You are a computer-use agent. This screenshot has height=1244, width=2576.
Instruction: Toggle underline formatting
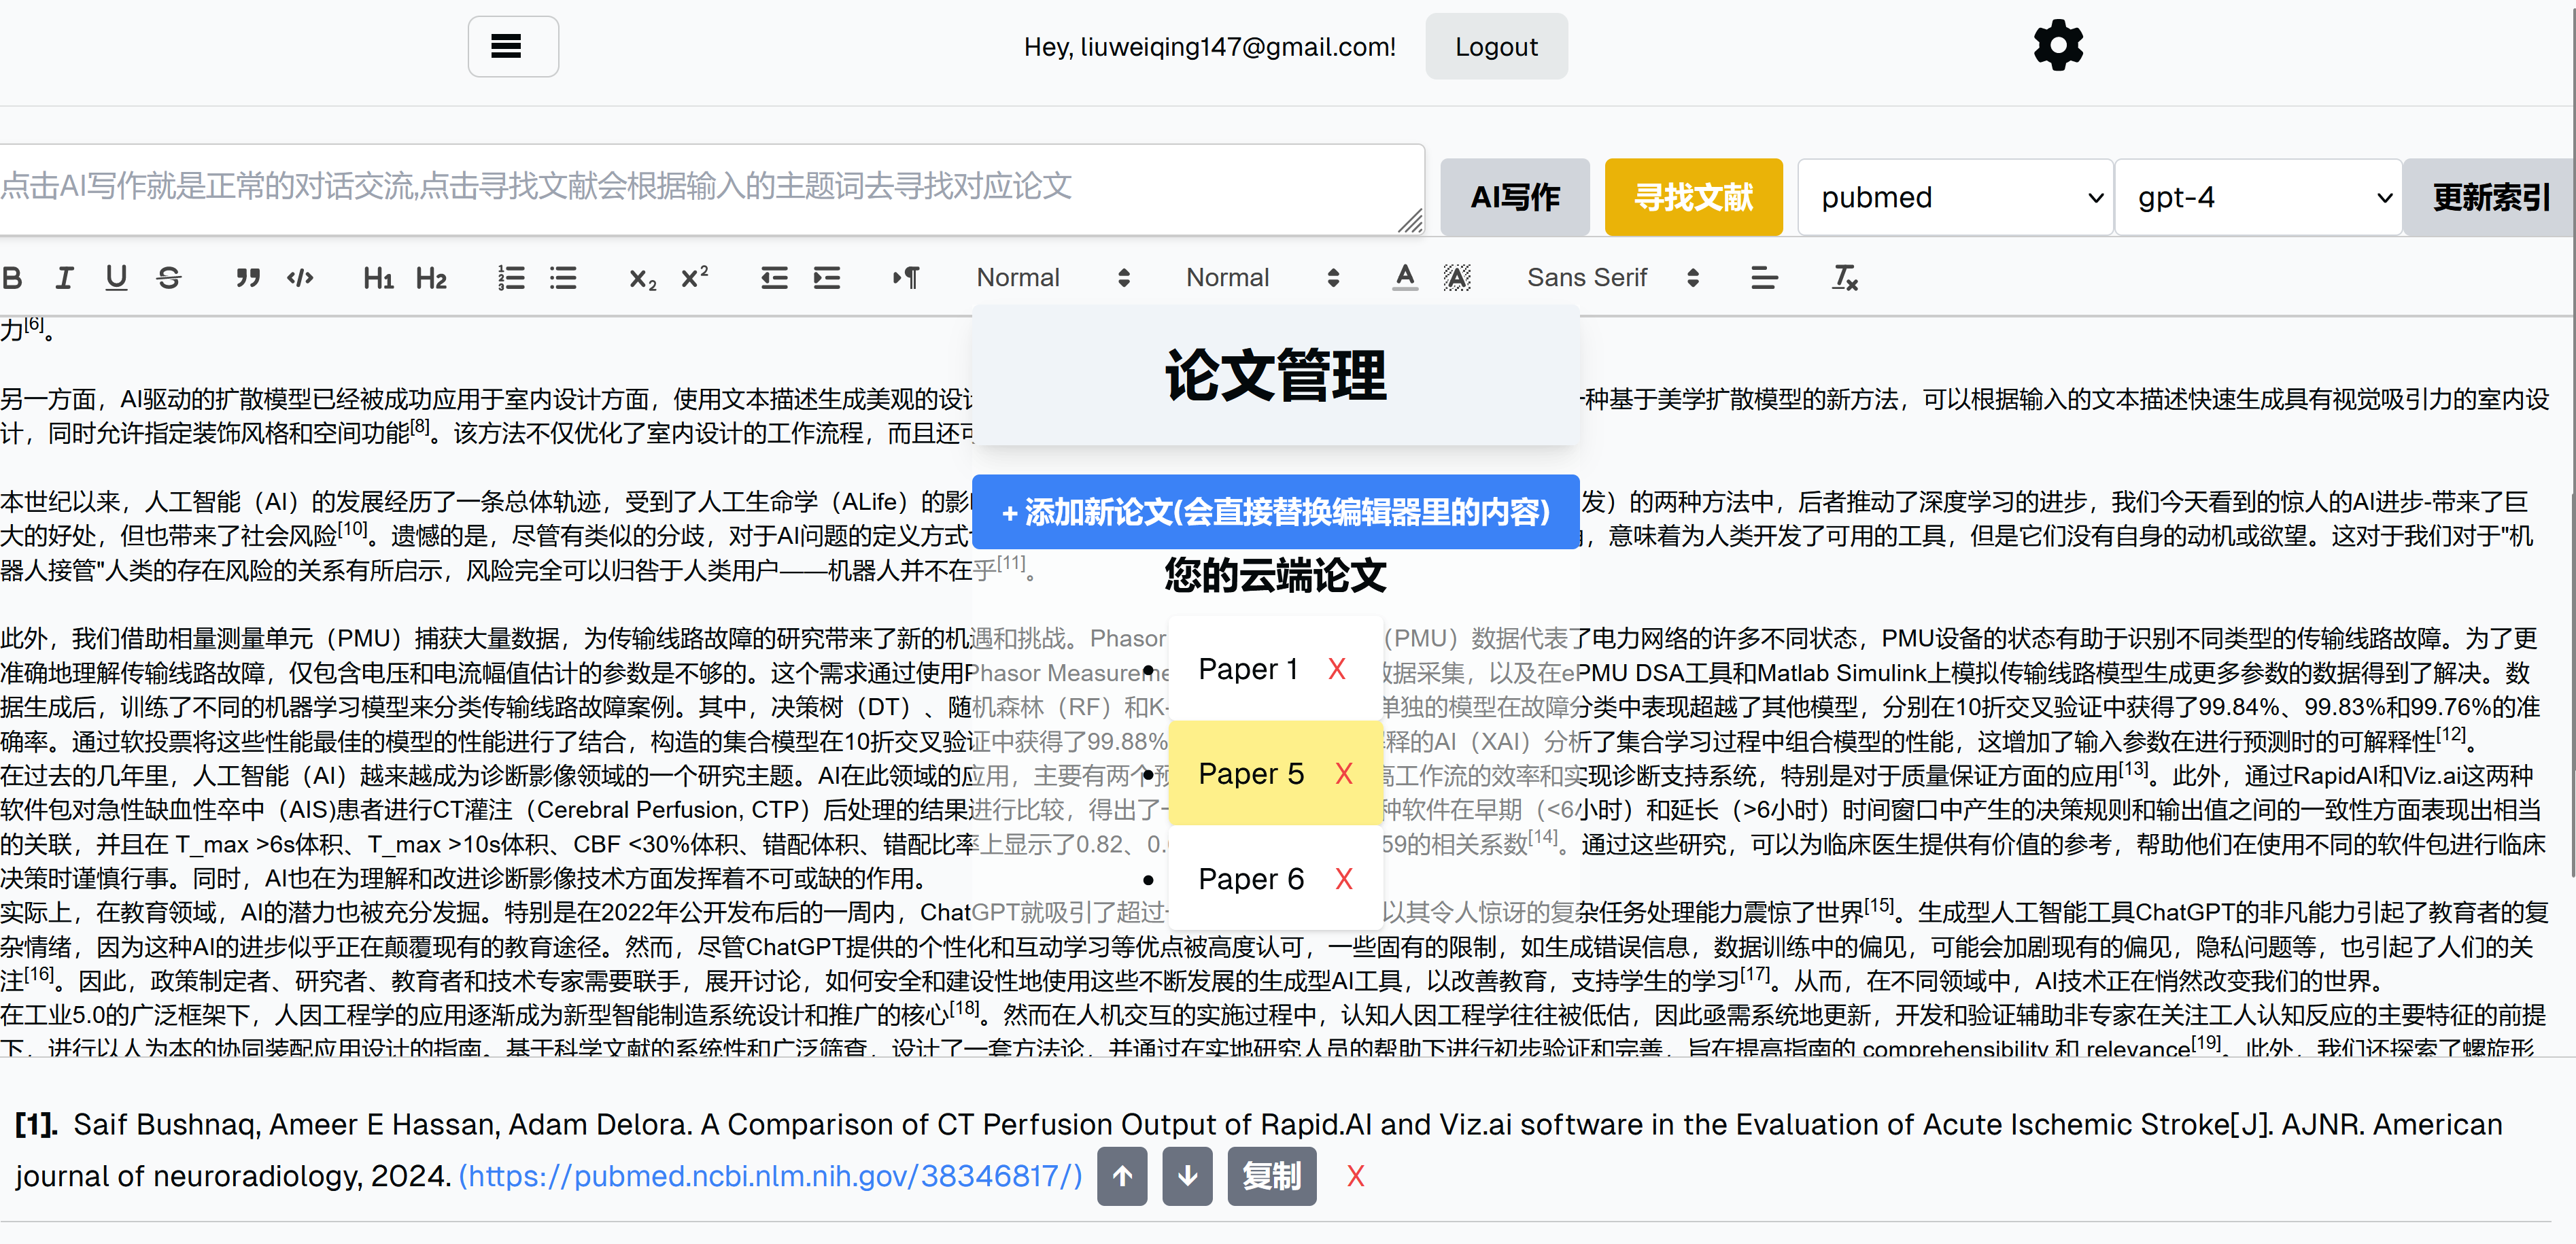point(116,278)
